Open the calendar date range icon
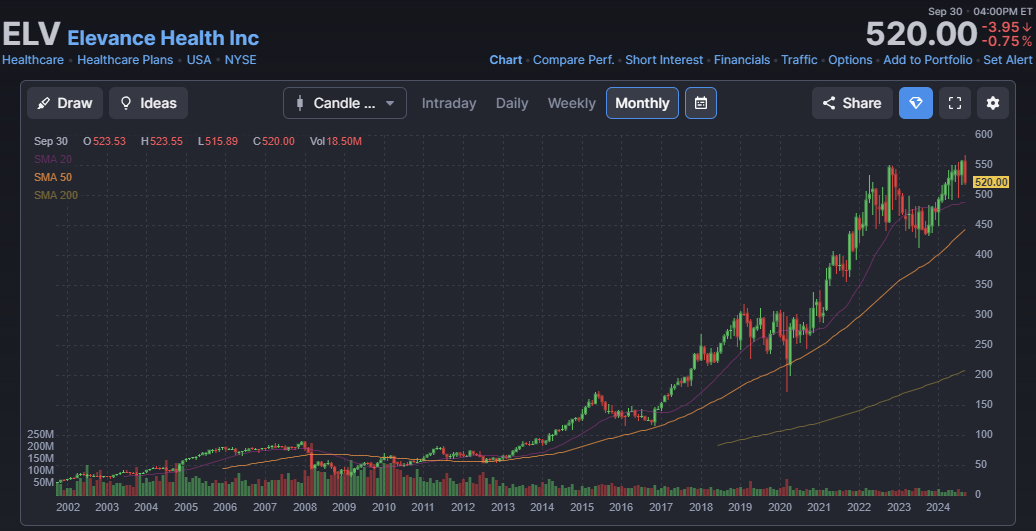 pyautogui.click(x=701, y=103)
